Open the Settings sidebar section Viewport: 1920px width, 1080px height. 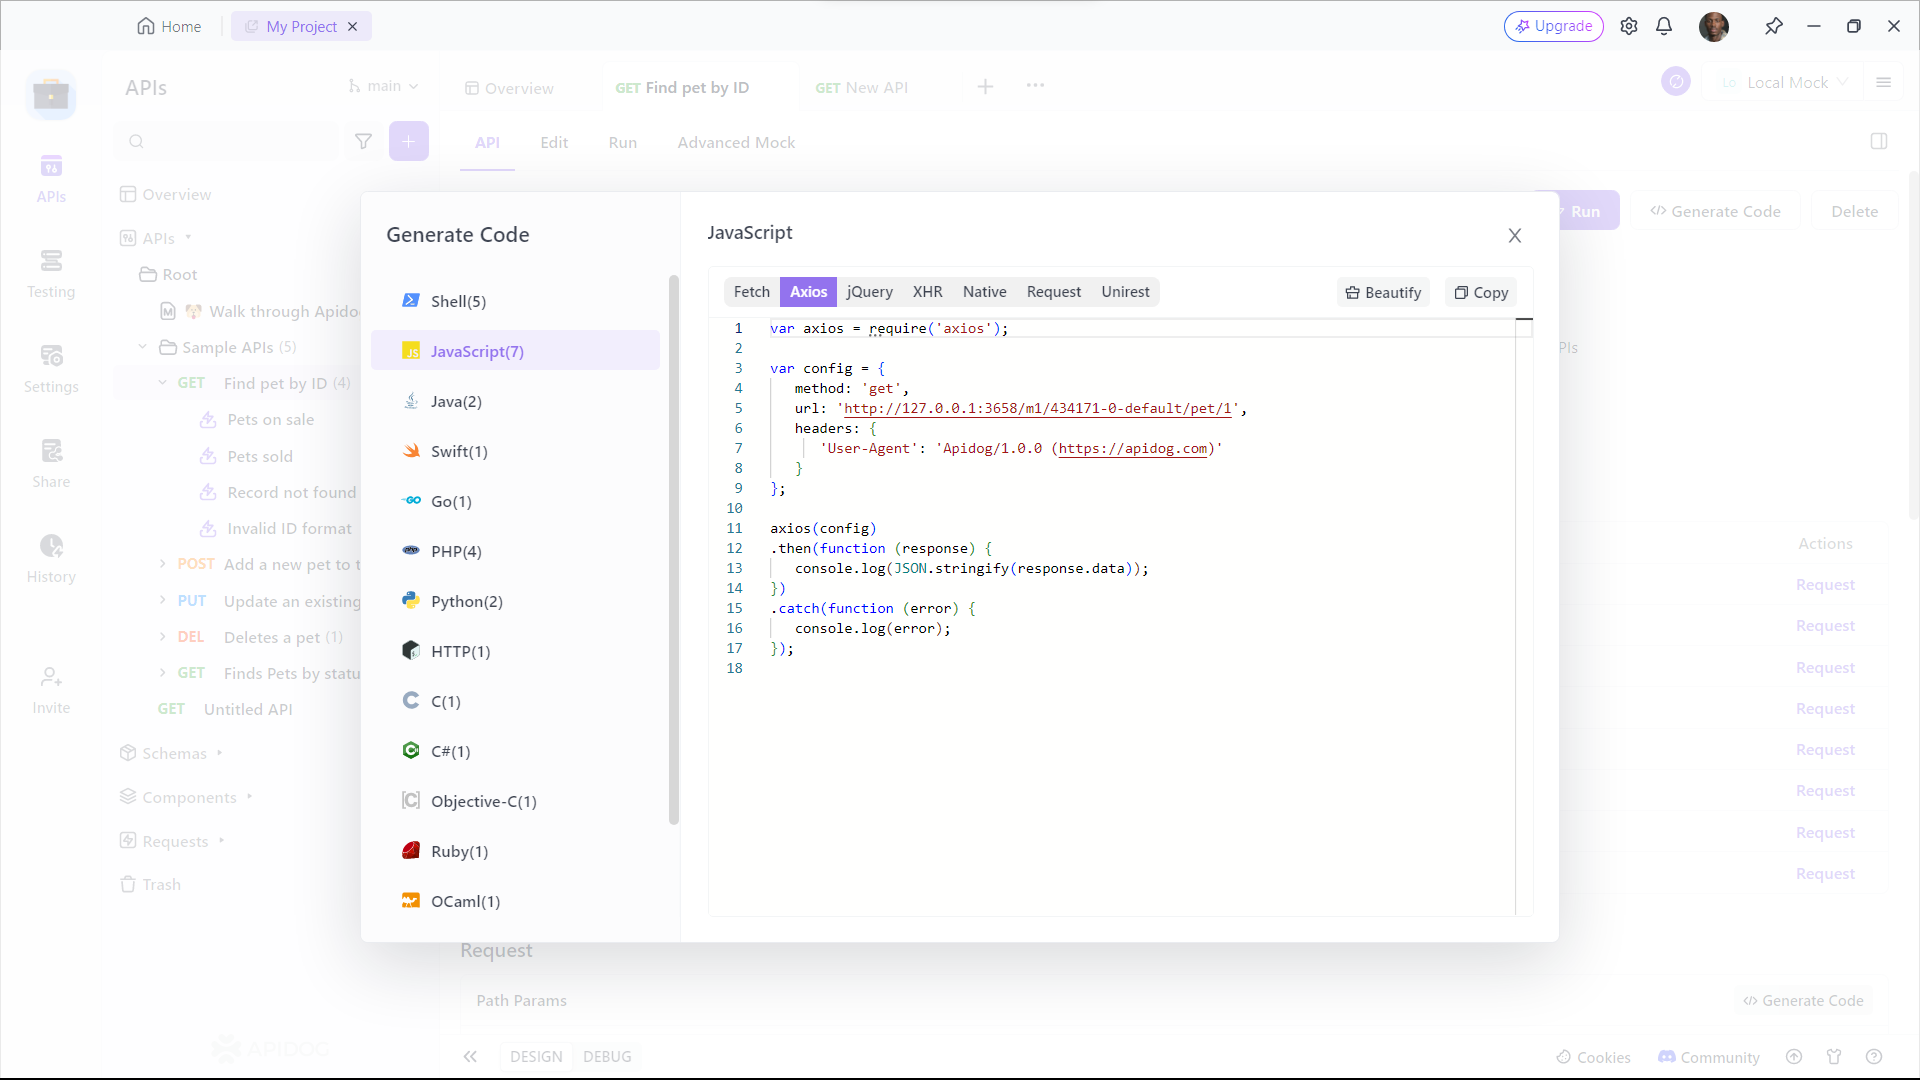51,369
